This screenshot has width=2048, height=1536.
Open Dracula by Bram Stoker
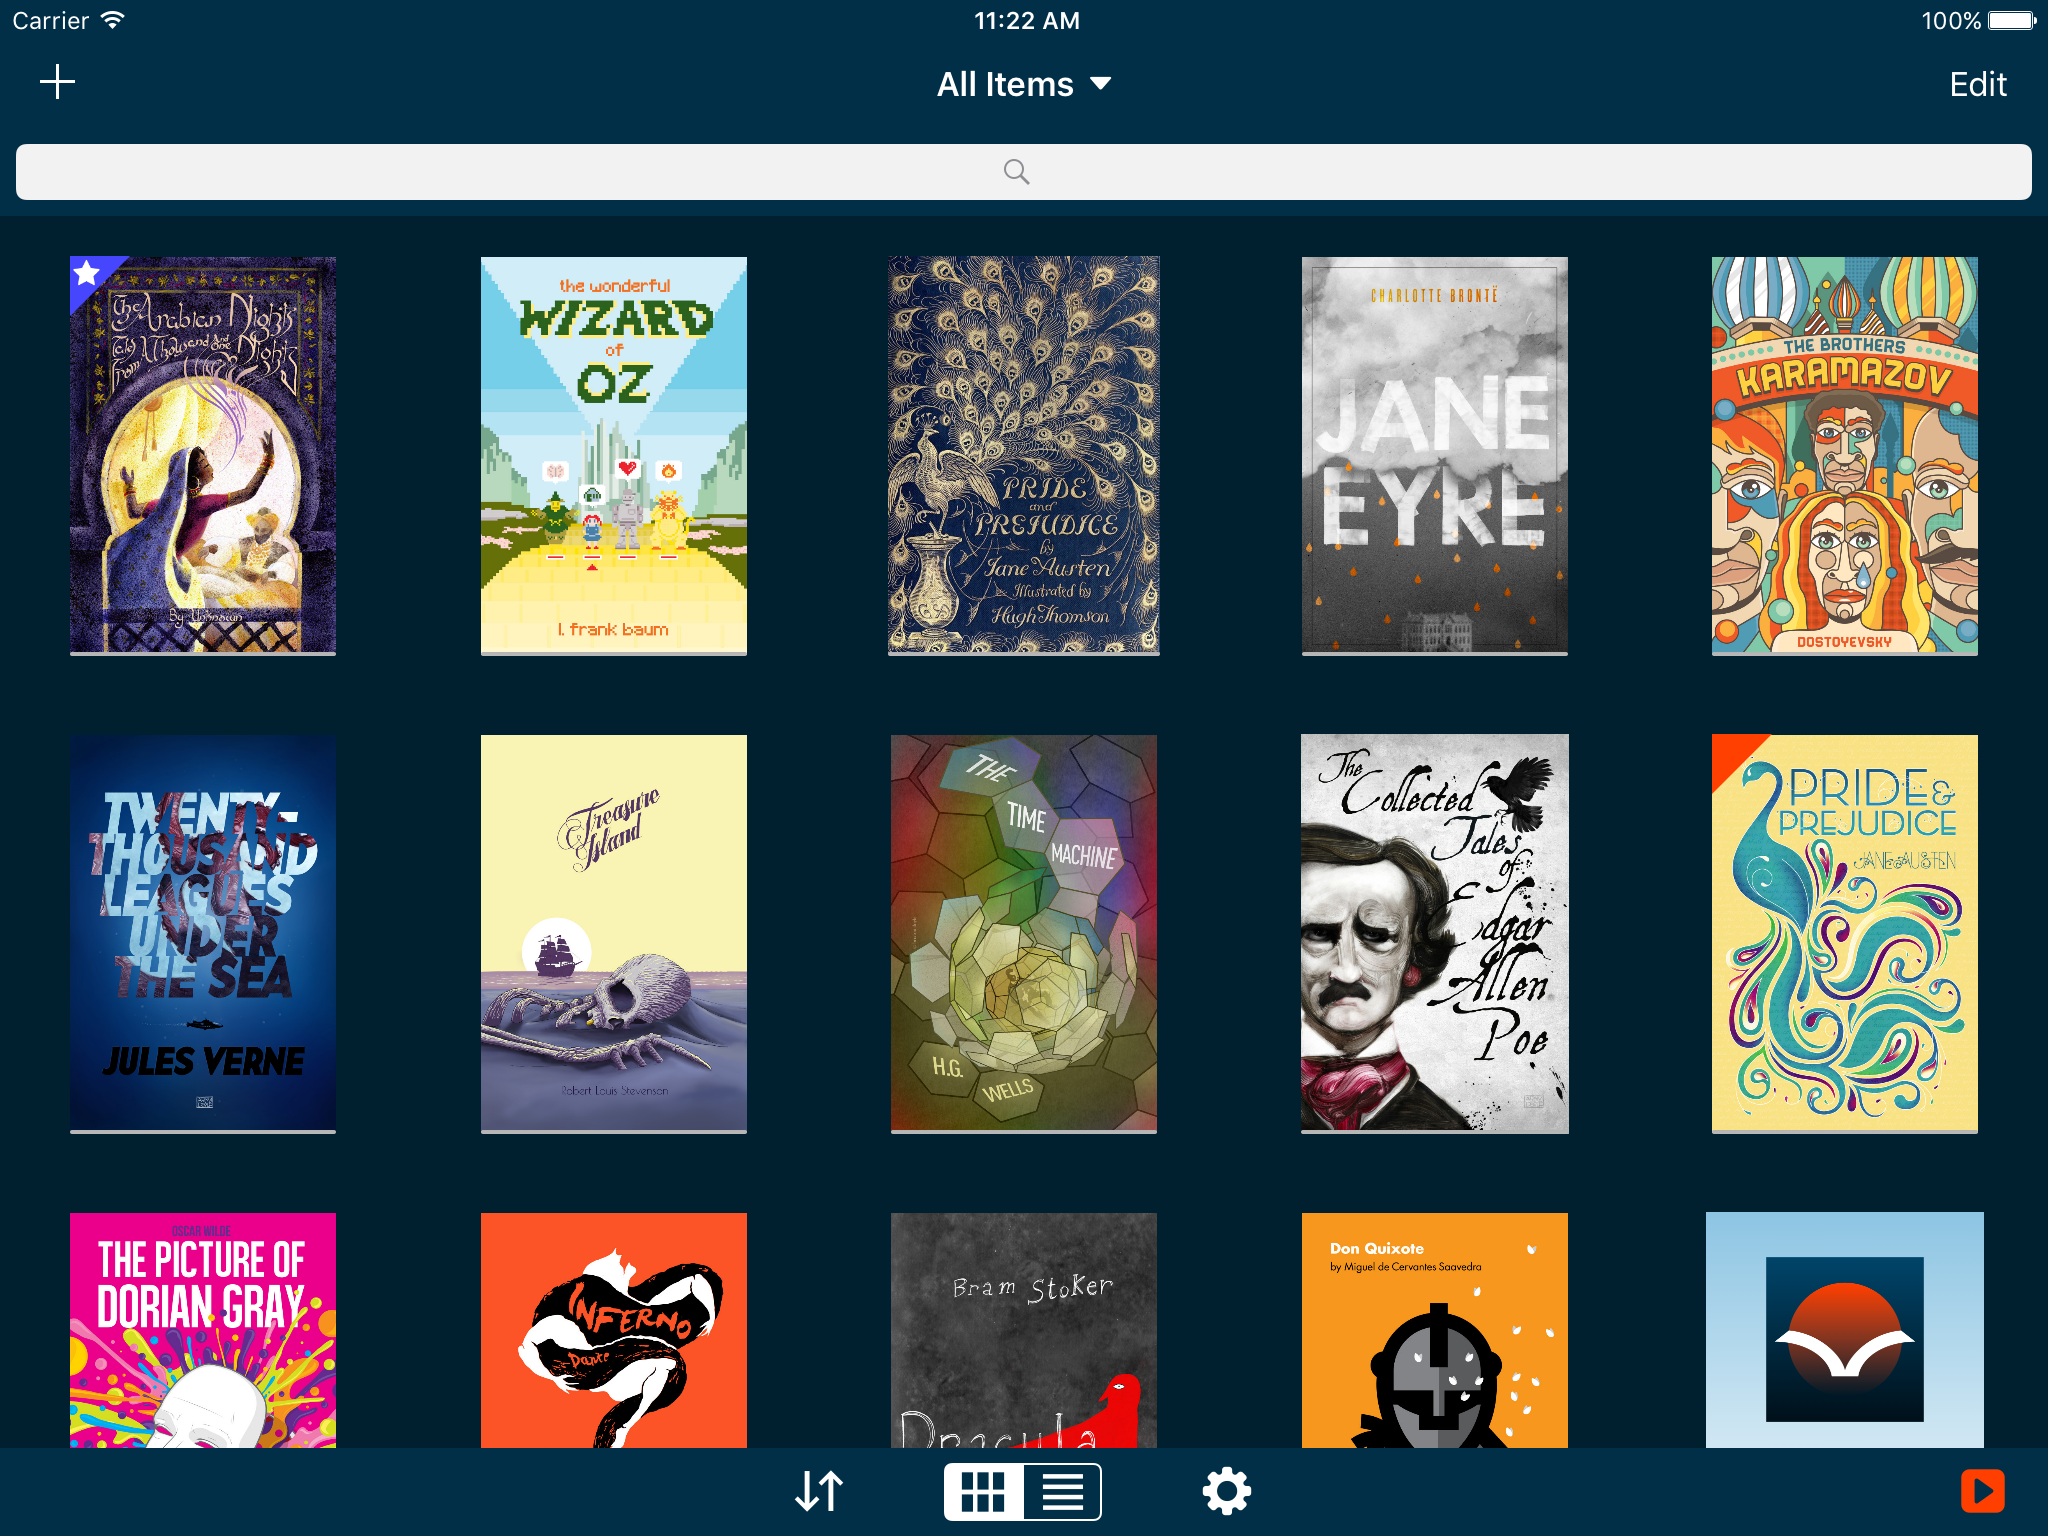click(1024, 1330)
